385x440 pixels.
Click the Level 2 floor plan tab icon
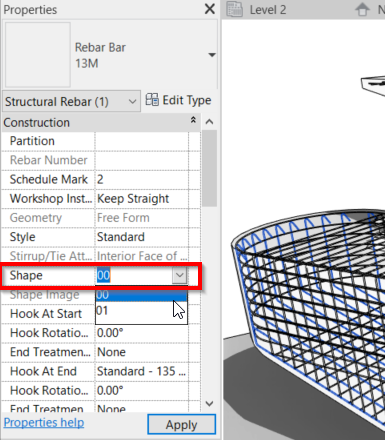235,9
